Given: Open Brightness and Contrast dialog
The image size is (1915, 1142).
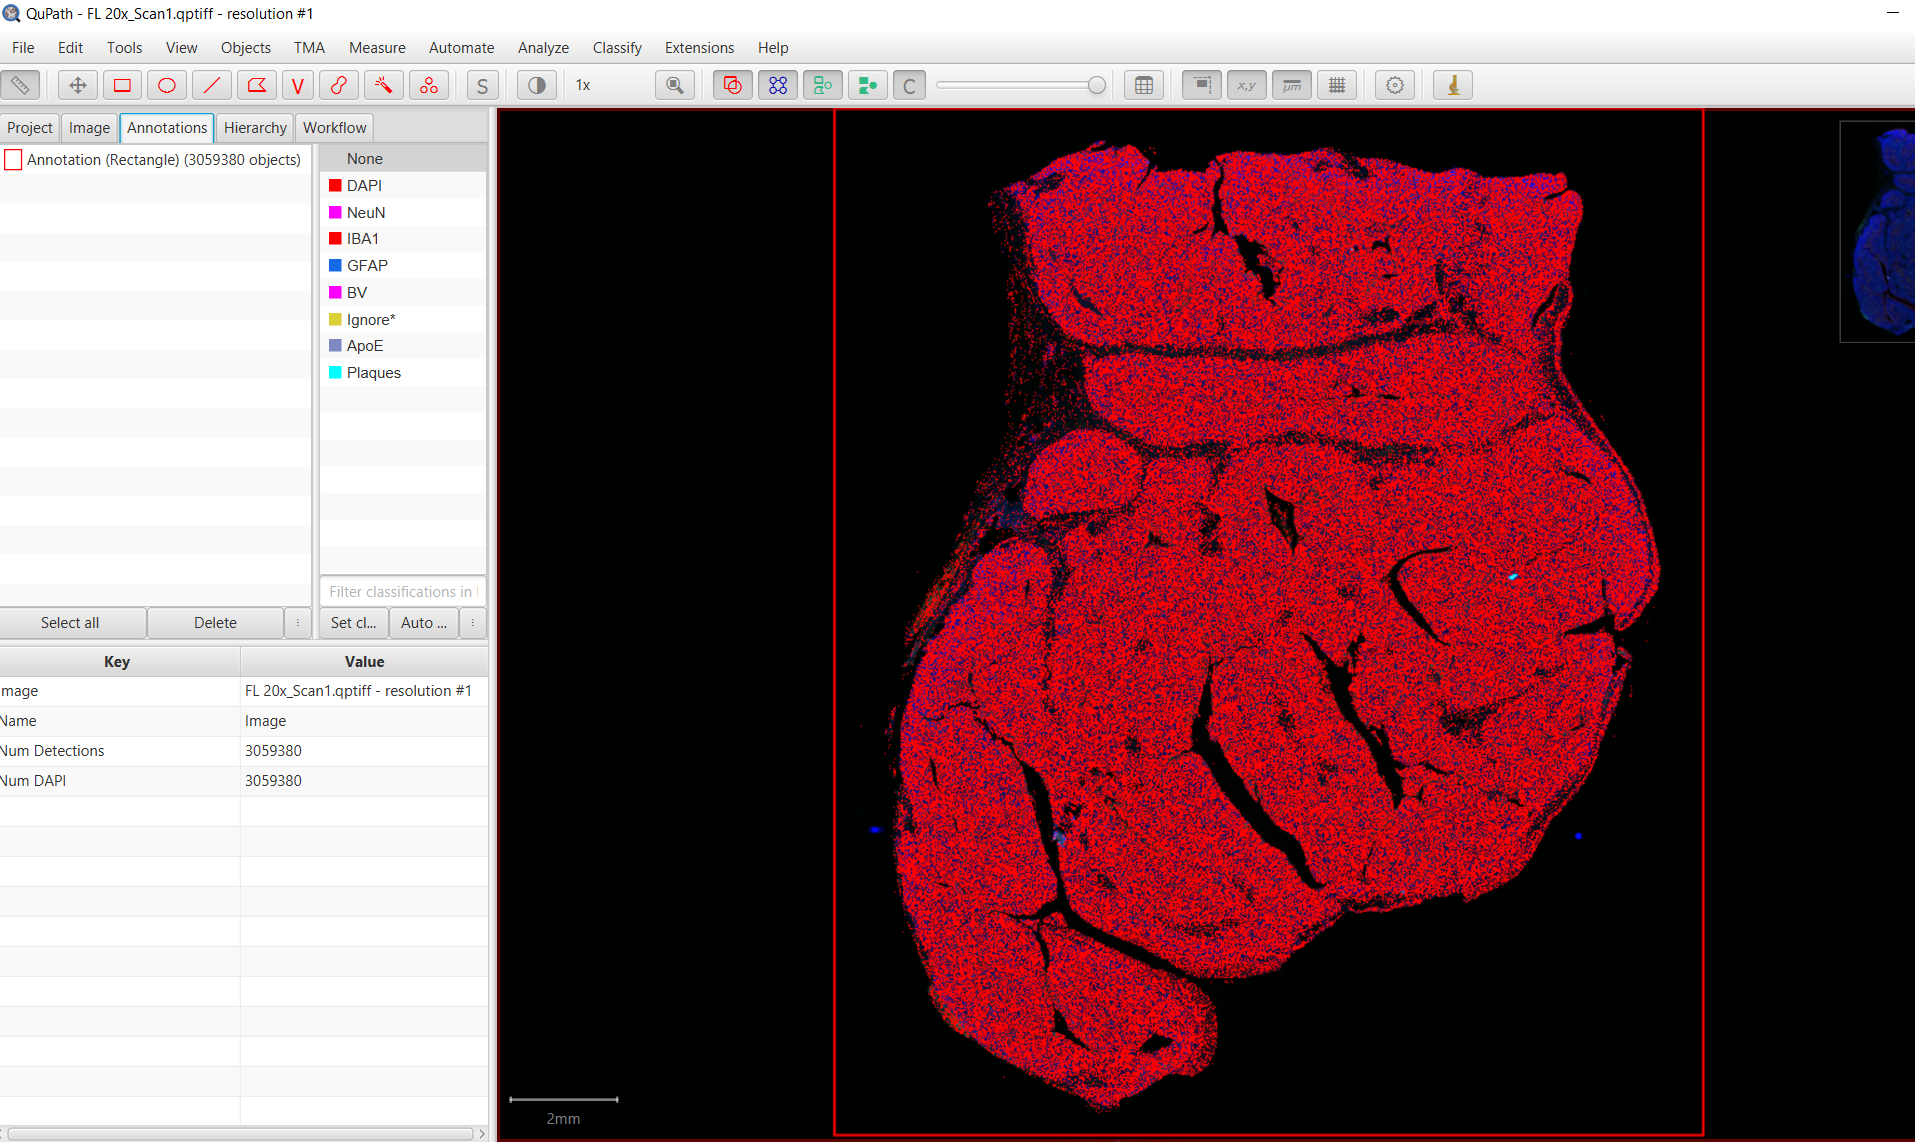Looking at the screenshot, I should (537, 85).
